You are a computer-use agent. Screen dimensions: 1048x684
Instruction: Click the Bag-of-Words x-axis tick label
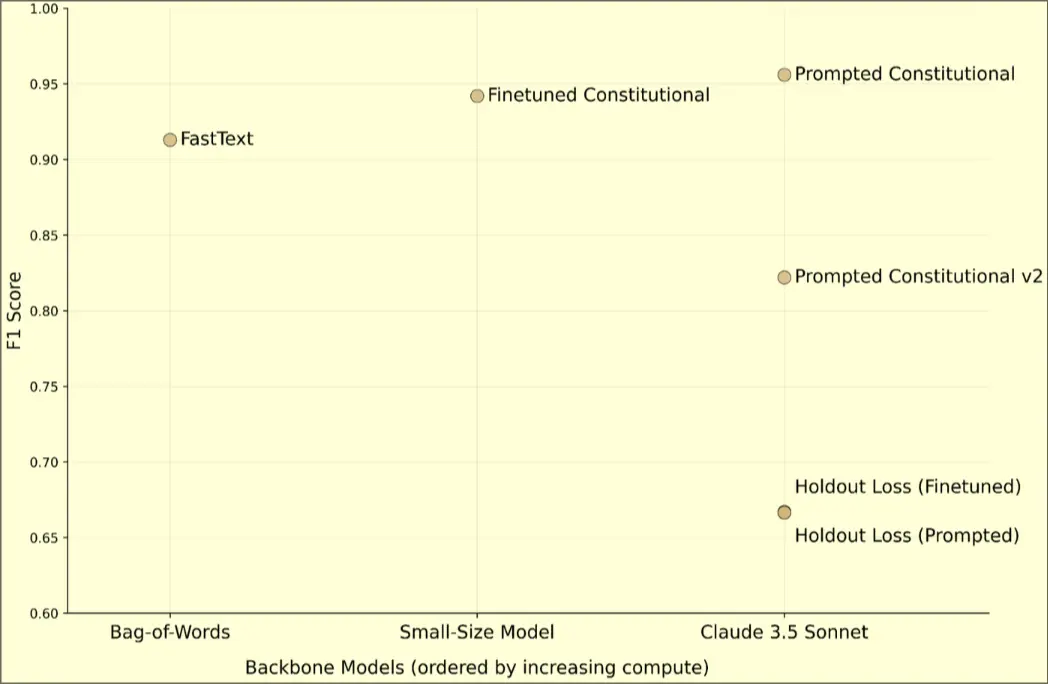click(170, 632)
